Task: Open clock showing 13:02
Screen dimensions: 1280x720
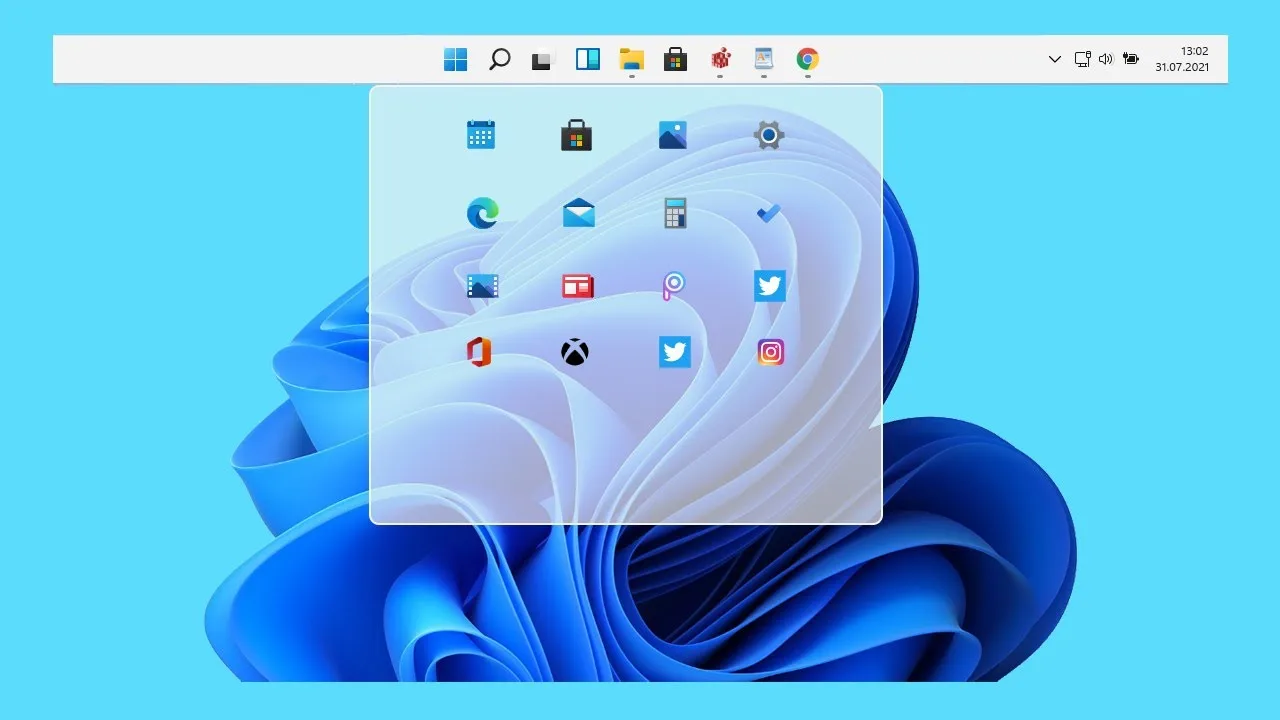Action: pyautogui.click(x=1194, y=51)
